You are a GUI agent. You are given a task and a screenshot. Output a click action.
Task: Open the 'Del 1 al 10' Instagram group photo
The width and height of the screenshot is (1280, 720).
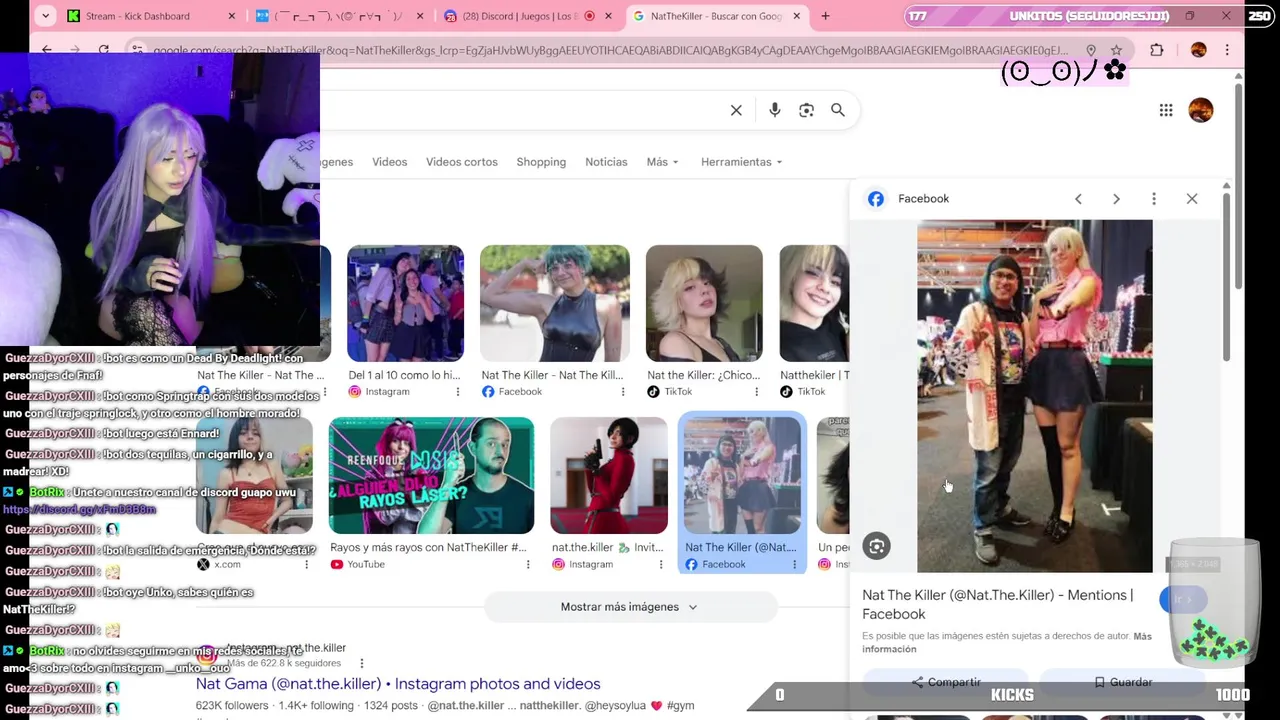405,303
